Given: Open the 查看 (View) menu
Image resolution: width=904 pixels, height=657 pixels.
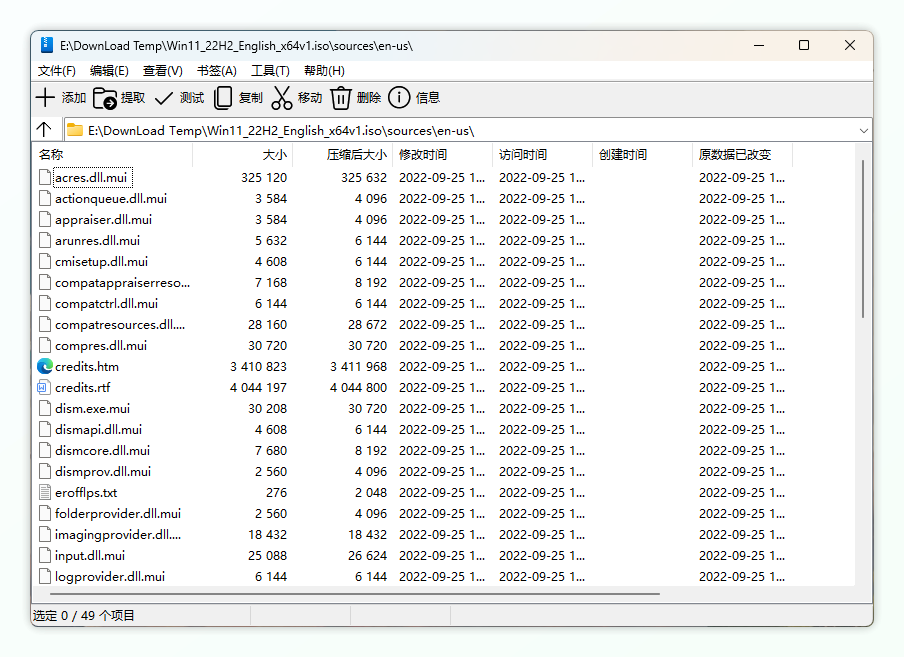Looking at the screenshot, I should pos(162,70).
